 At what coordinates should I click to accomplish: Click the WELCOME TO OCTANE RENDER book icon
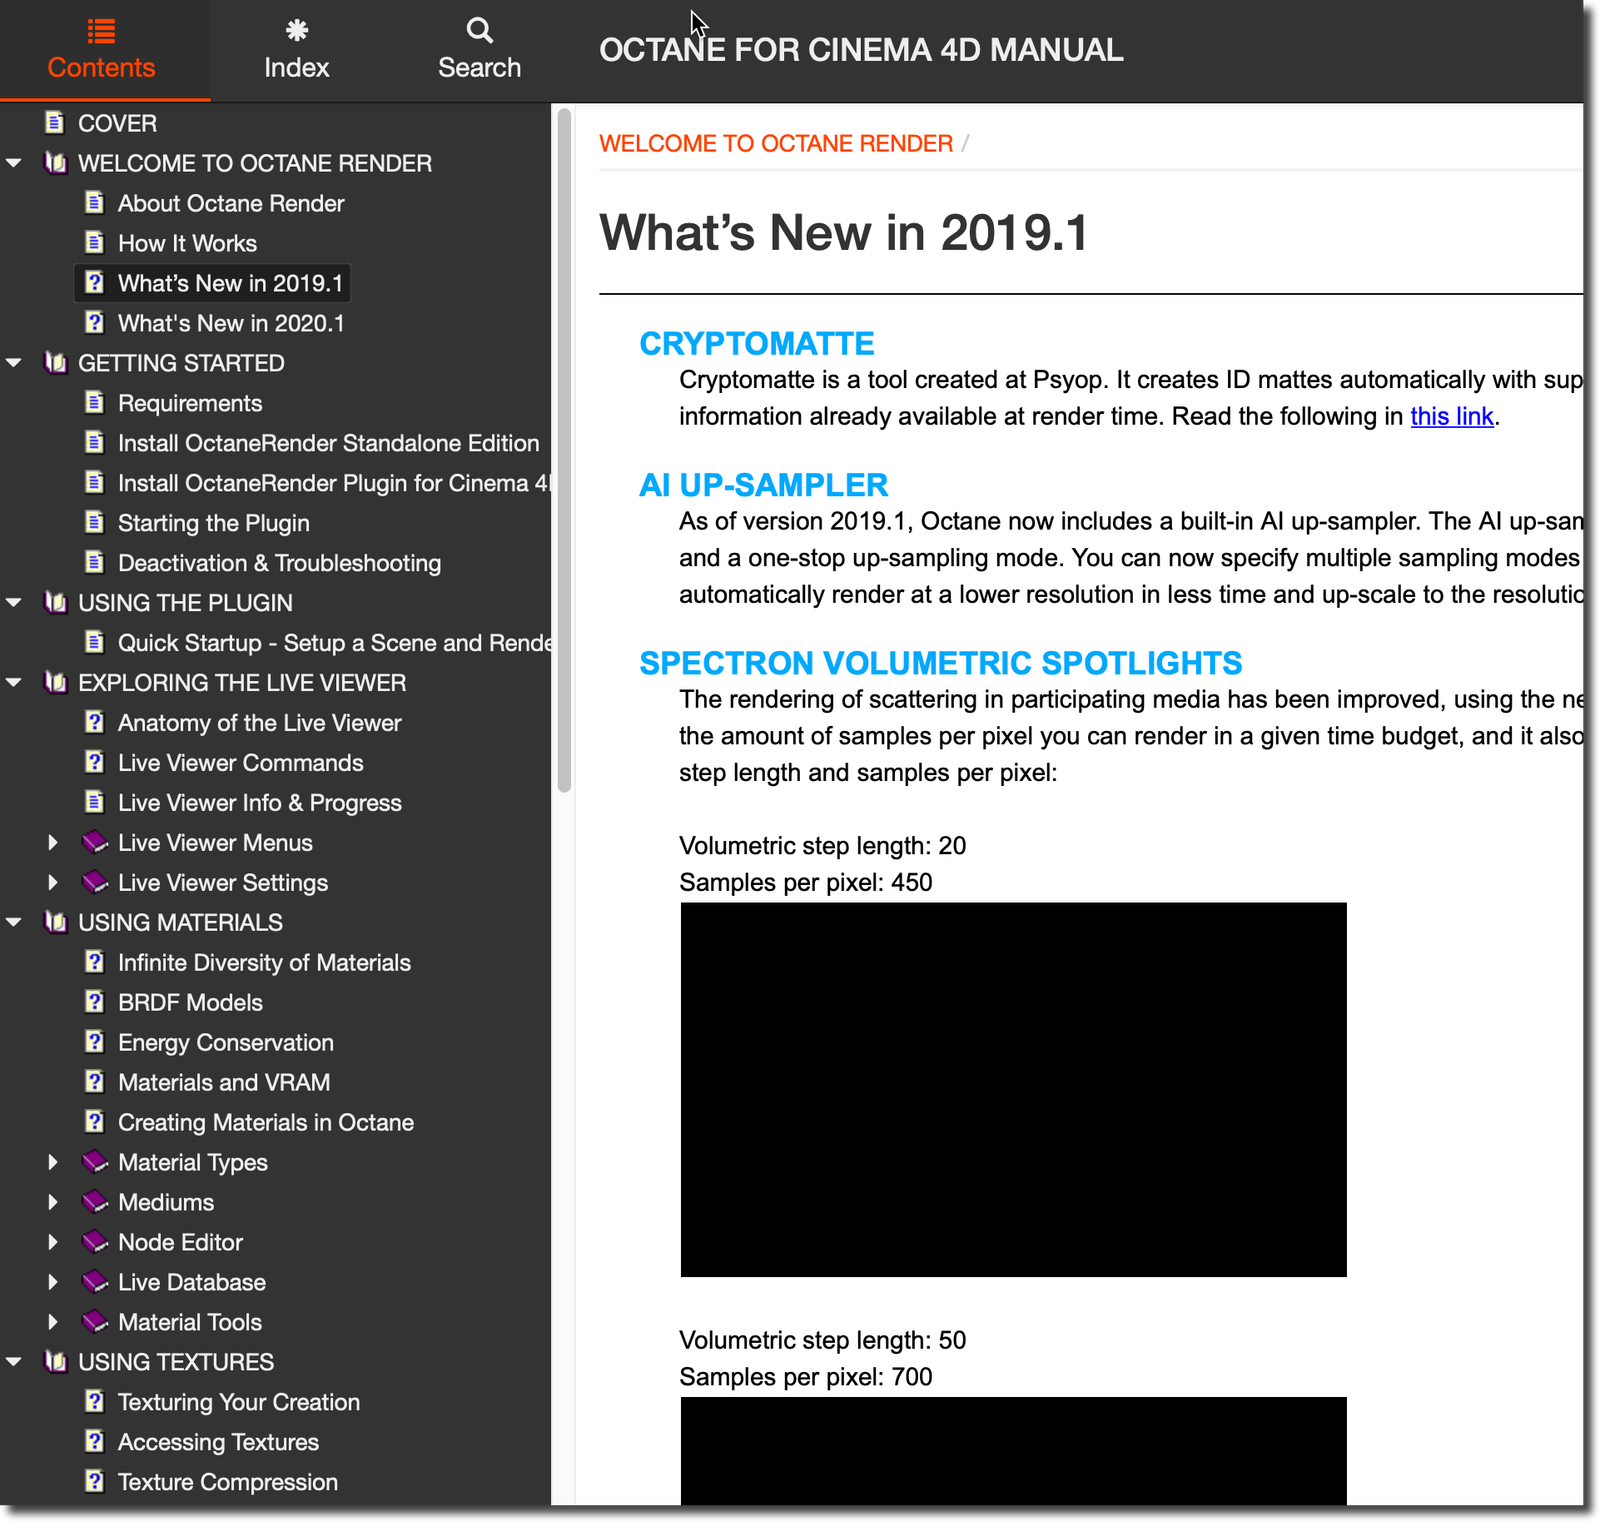(56, 163)
